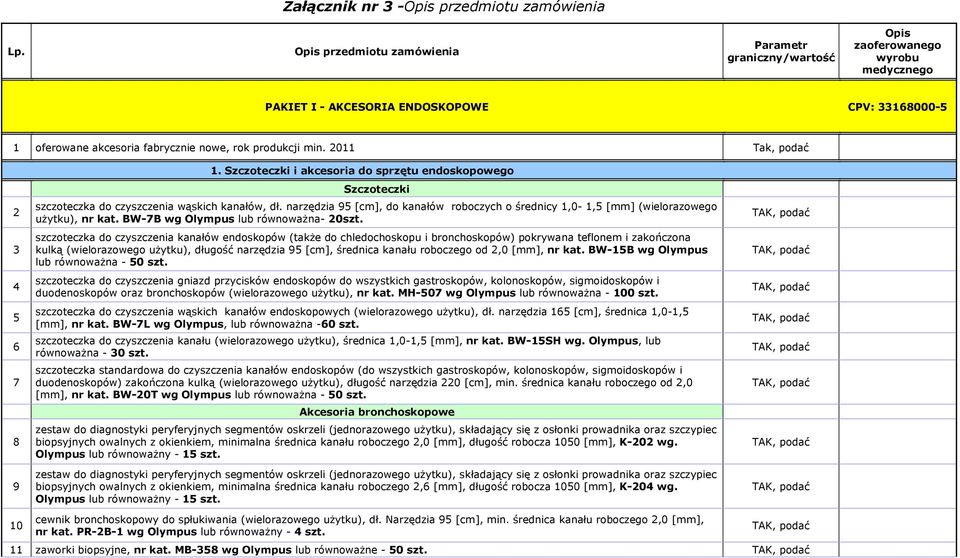Click empty offered-product cell in row 8

tap(897, 442)
